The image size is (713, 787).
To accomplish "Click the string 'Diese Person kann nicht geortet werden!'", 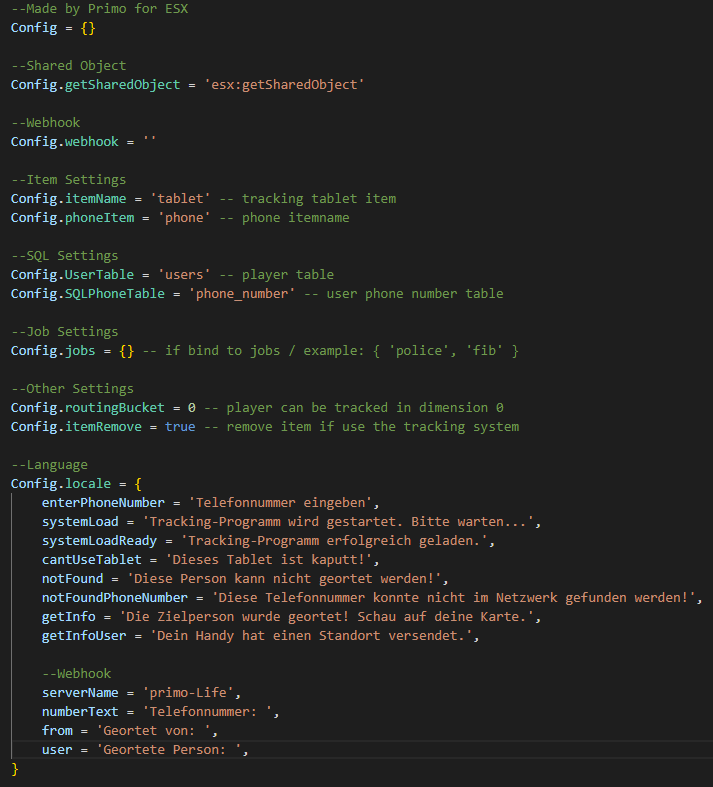I will pyautogui.click(x=284, y=579).
